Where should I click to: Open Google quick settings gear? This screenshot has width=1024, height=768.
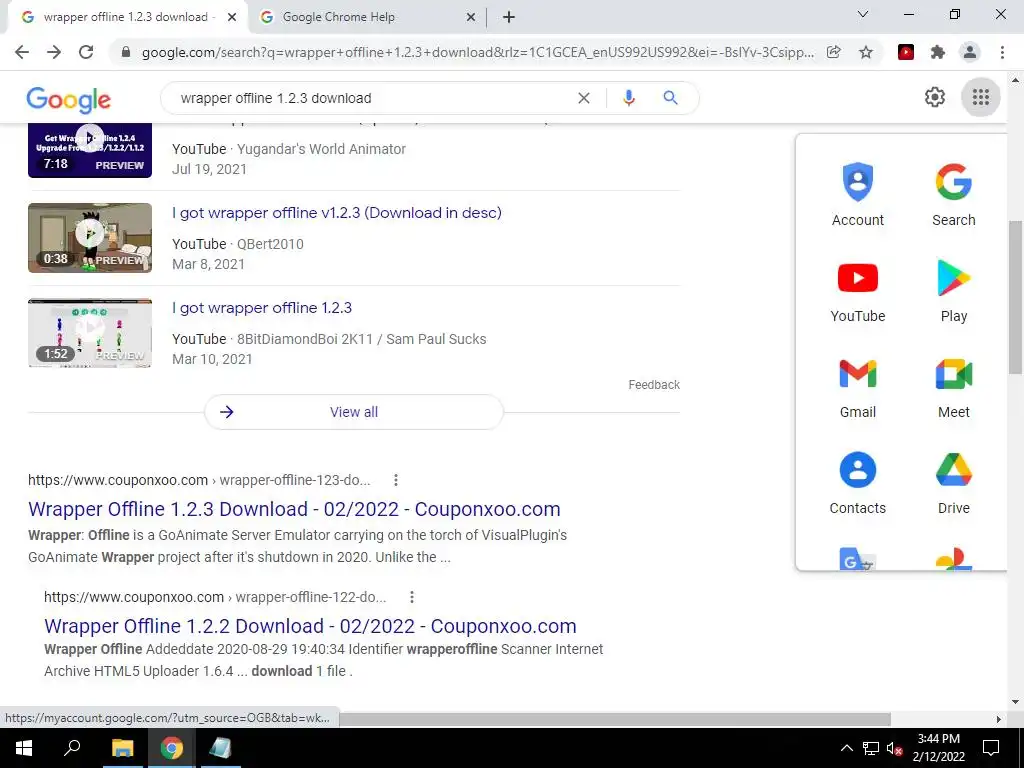(x=935, y=97)
